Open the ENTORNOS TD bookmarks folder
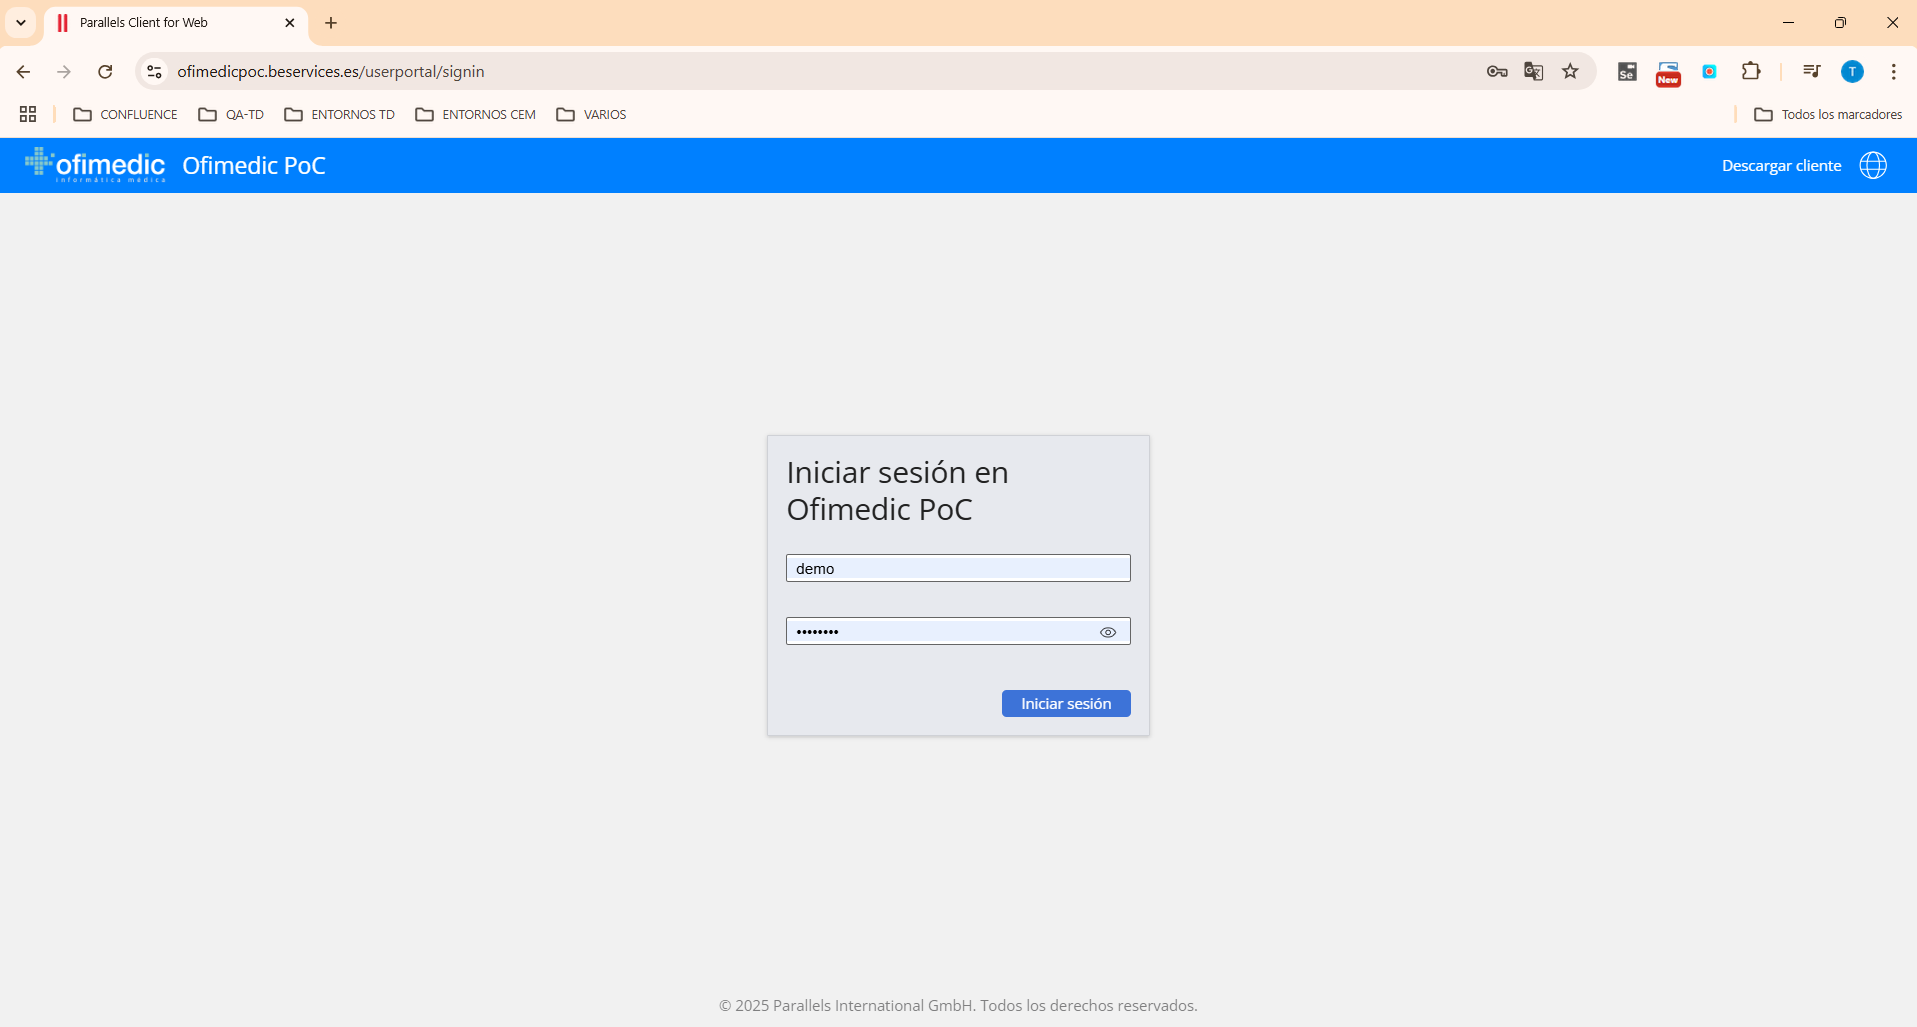The width and height of the screenshot is (1917, 1027). (340, 115)
